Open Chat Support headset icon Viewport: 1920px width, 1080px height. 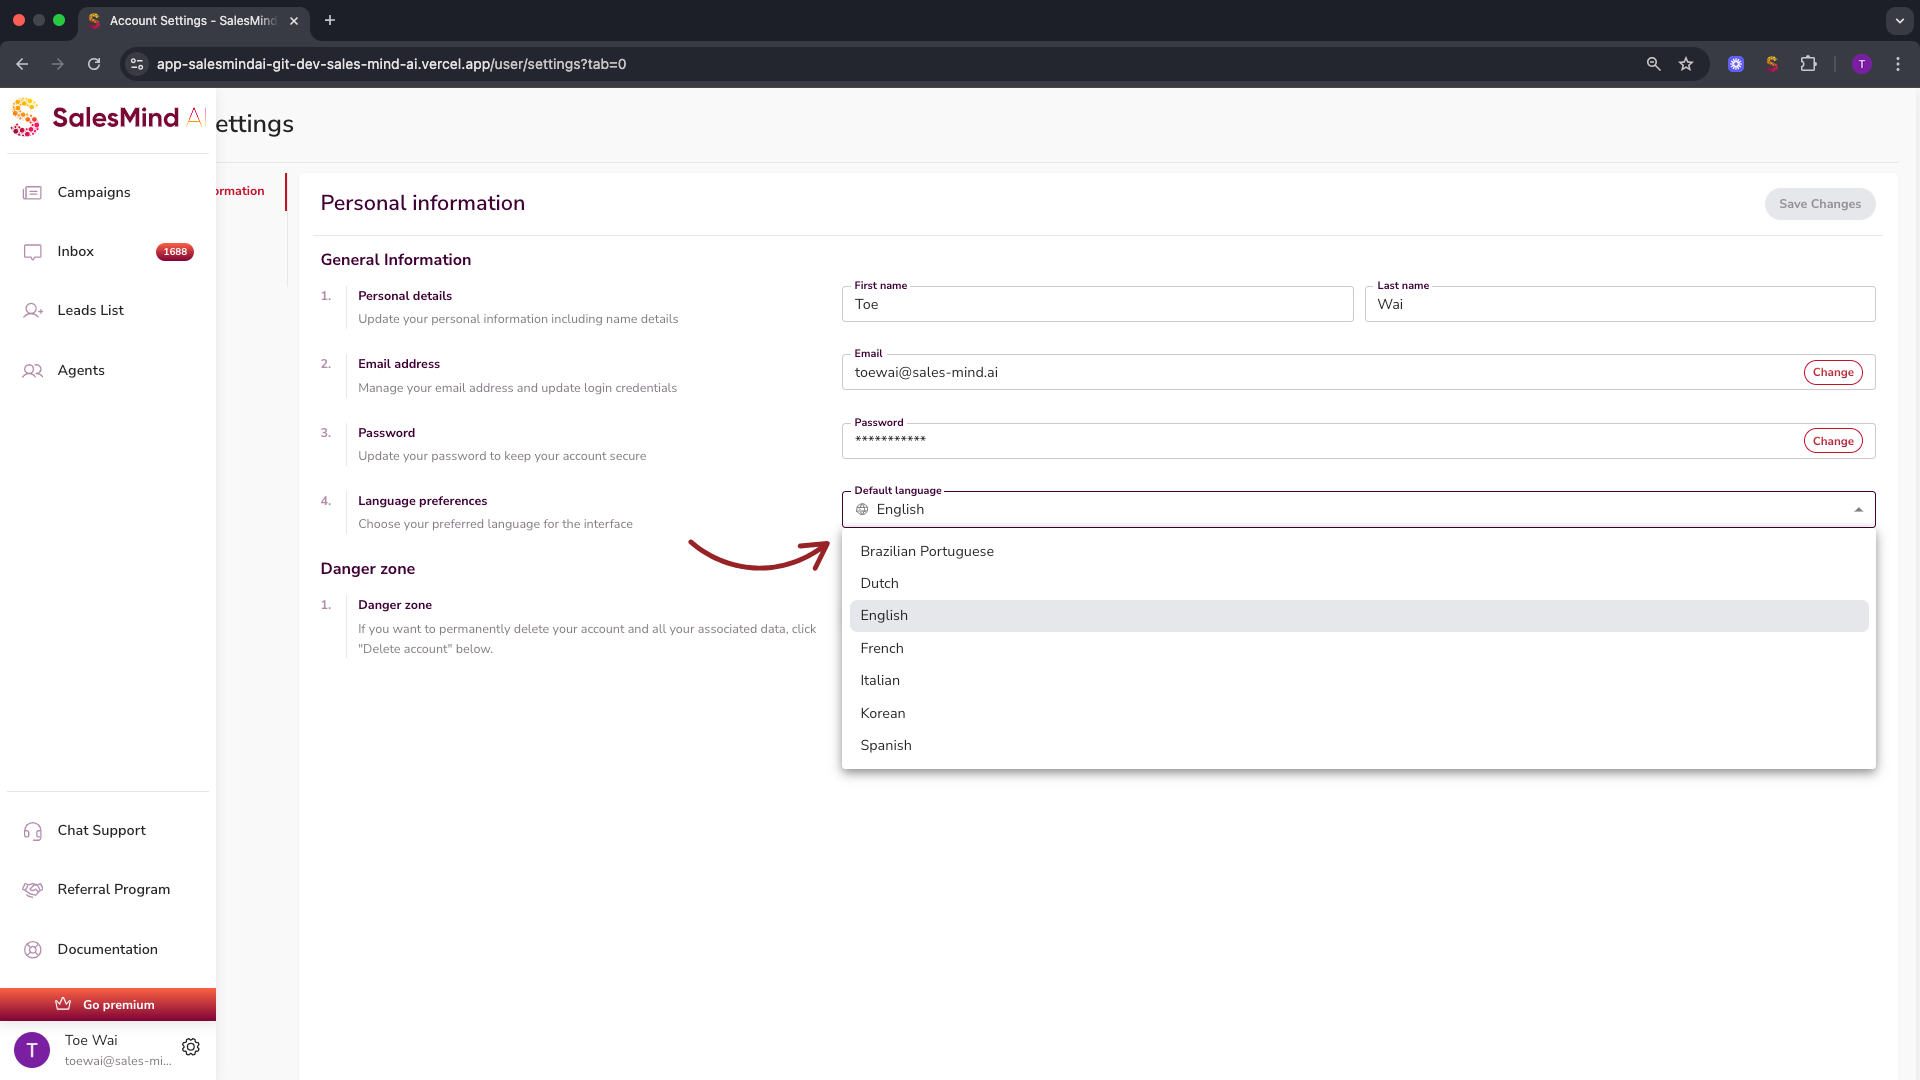[x=32, y=831]
